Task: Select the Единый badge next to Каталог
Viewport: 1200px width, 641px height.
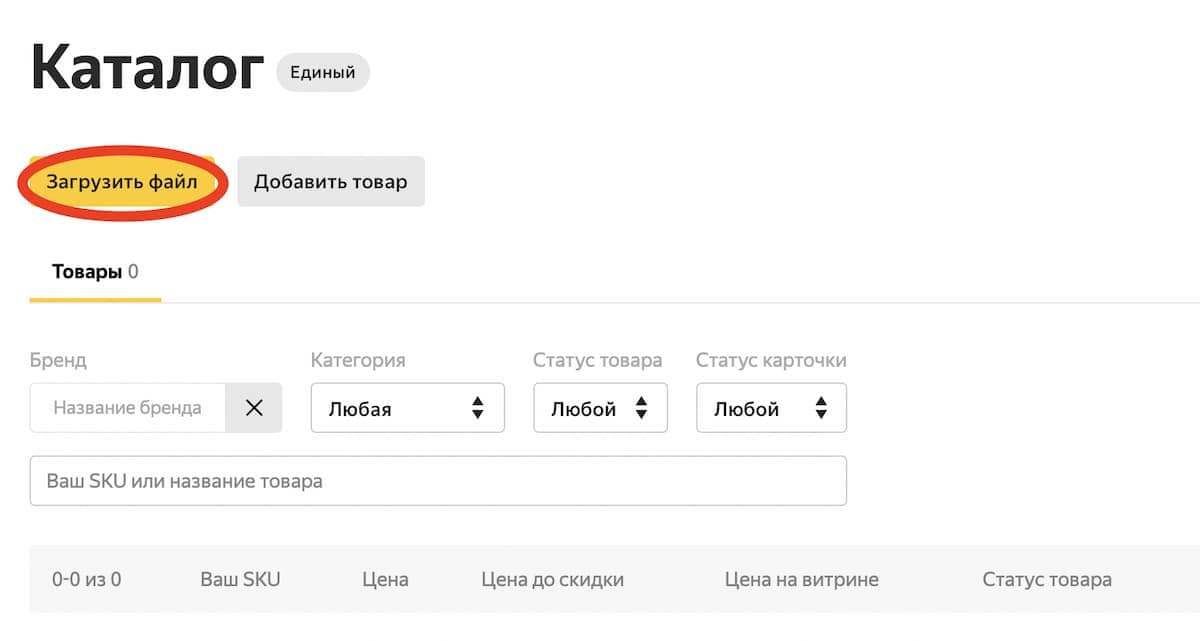Action: coord(322,71)
